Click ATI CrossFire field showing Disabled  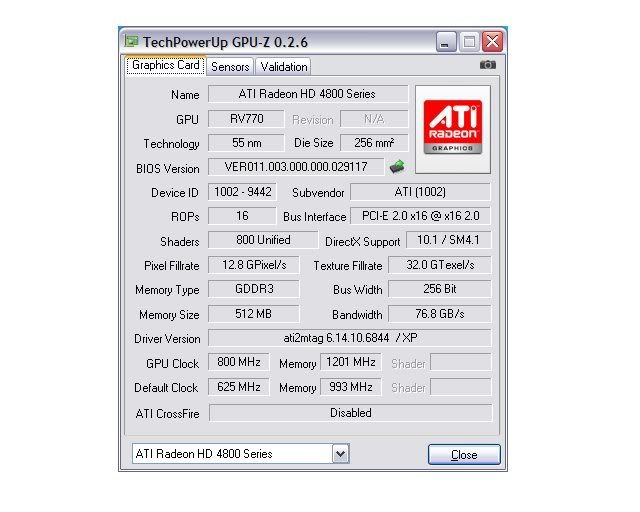click(351, 413)
